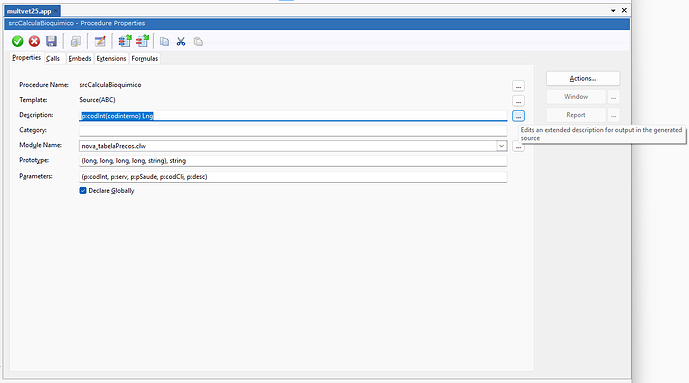Select the multvet25.app document tab
This screenshot has width=689, height=383.
pos(29,11)
